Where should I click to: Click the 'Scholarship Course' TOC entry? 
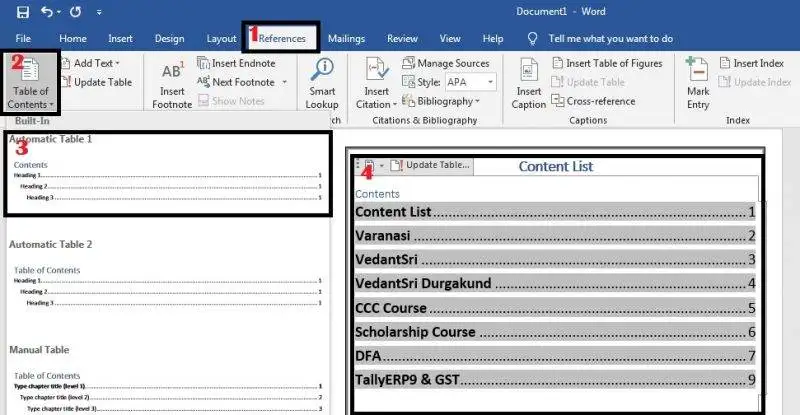pyautogui.click(x=555, y=332)
